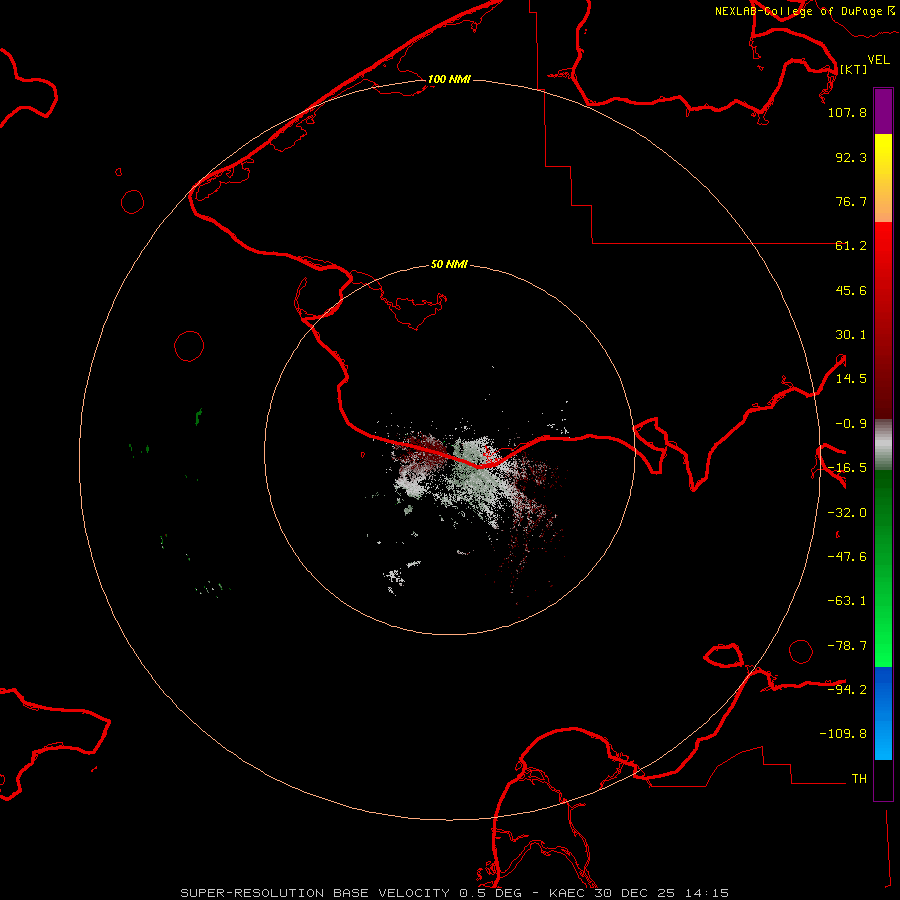Click the -47.6 velocity scale value
The width and height of the screenshot is (900, 900).
pyautogui.click(x=847, y=557)
